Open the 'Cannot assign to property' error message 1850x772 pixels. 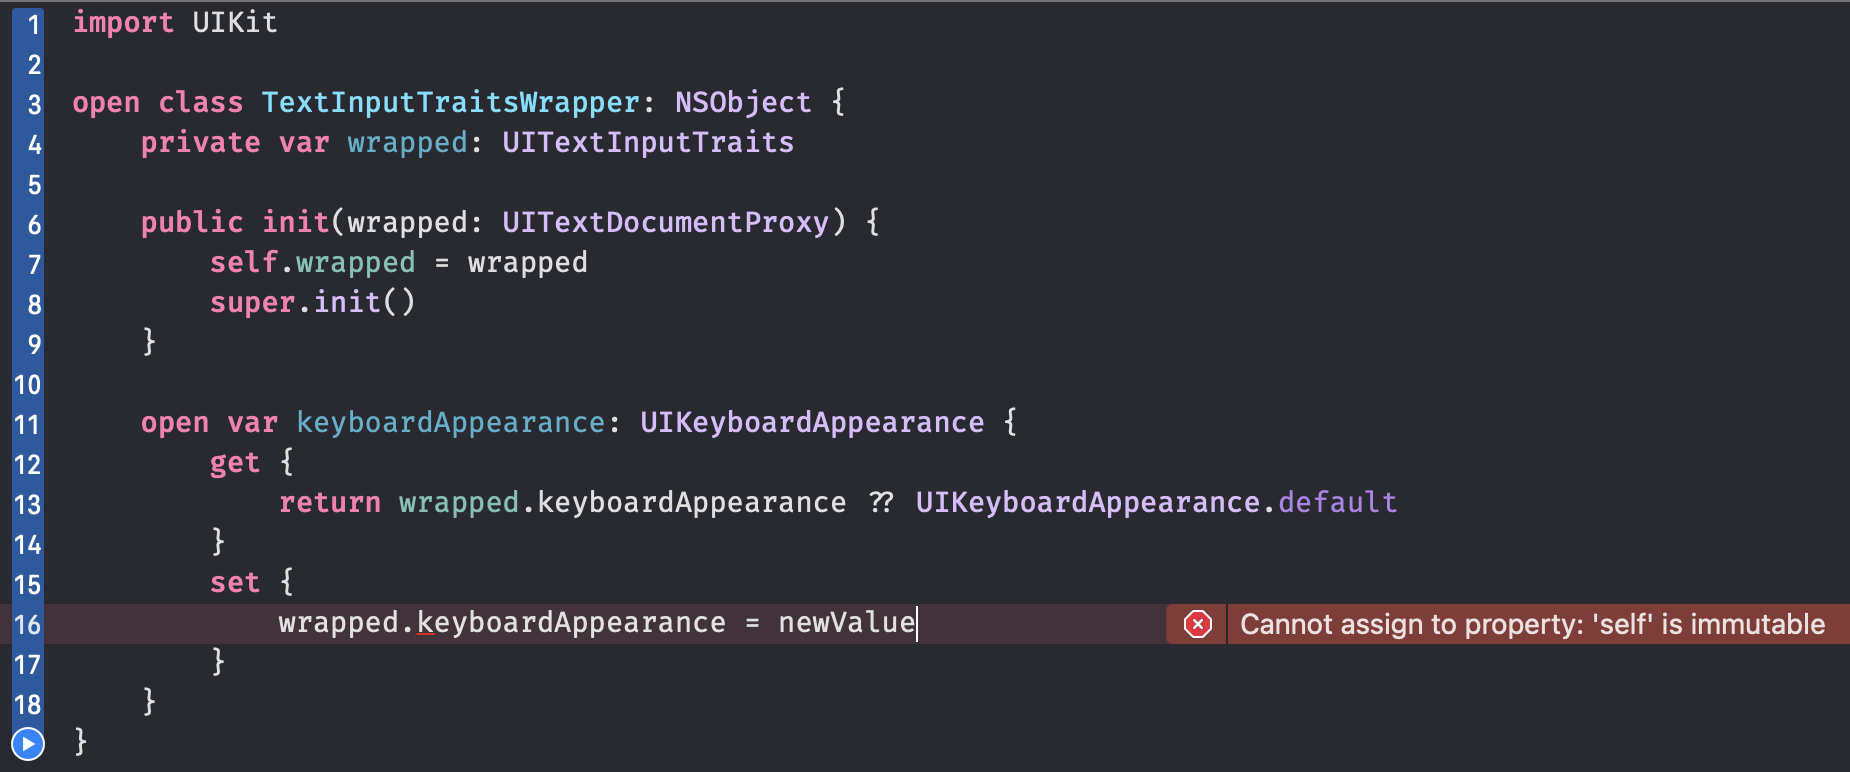pyautogui.click(x=1532, y=624)
